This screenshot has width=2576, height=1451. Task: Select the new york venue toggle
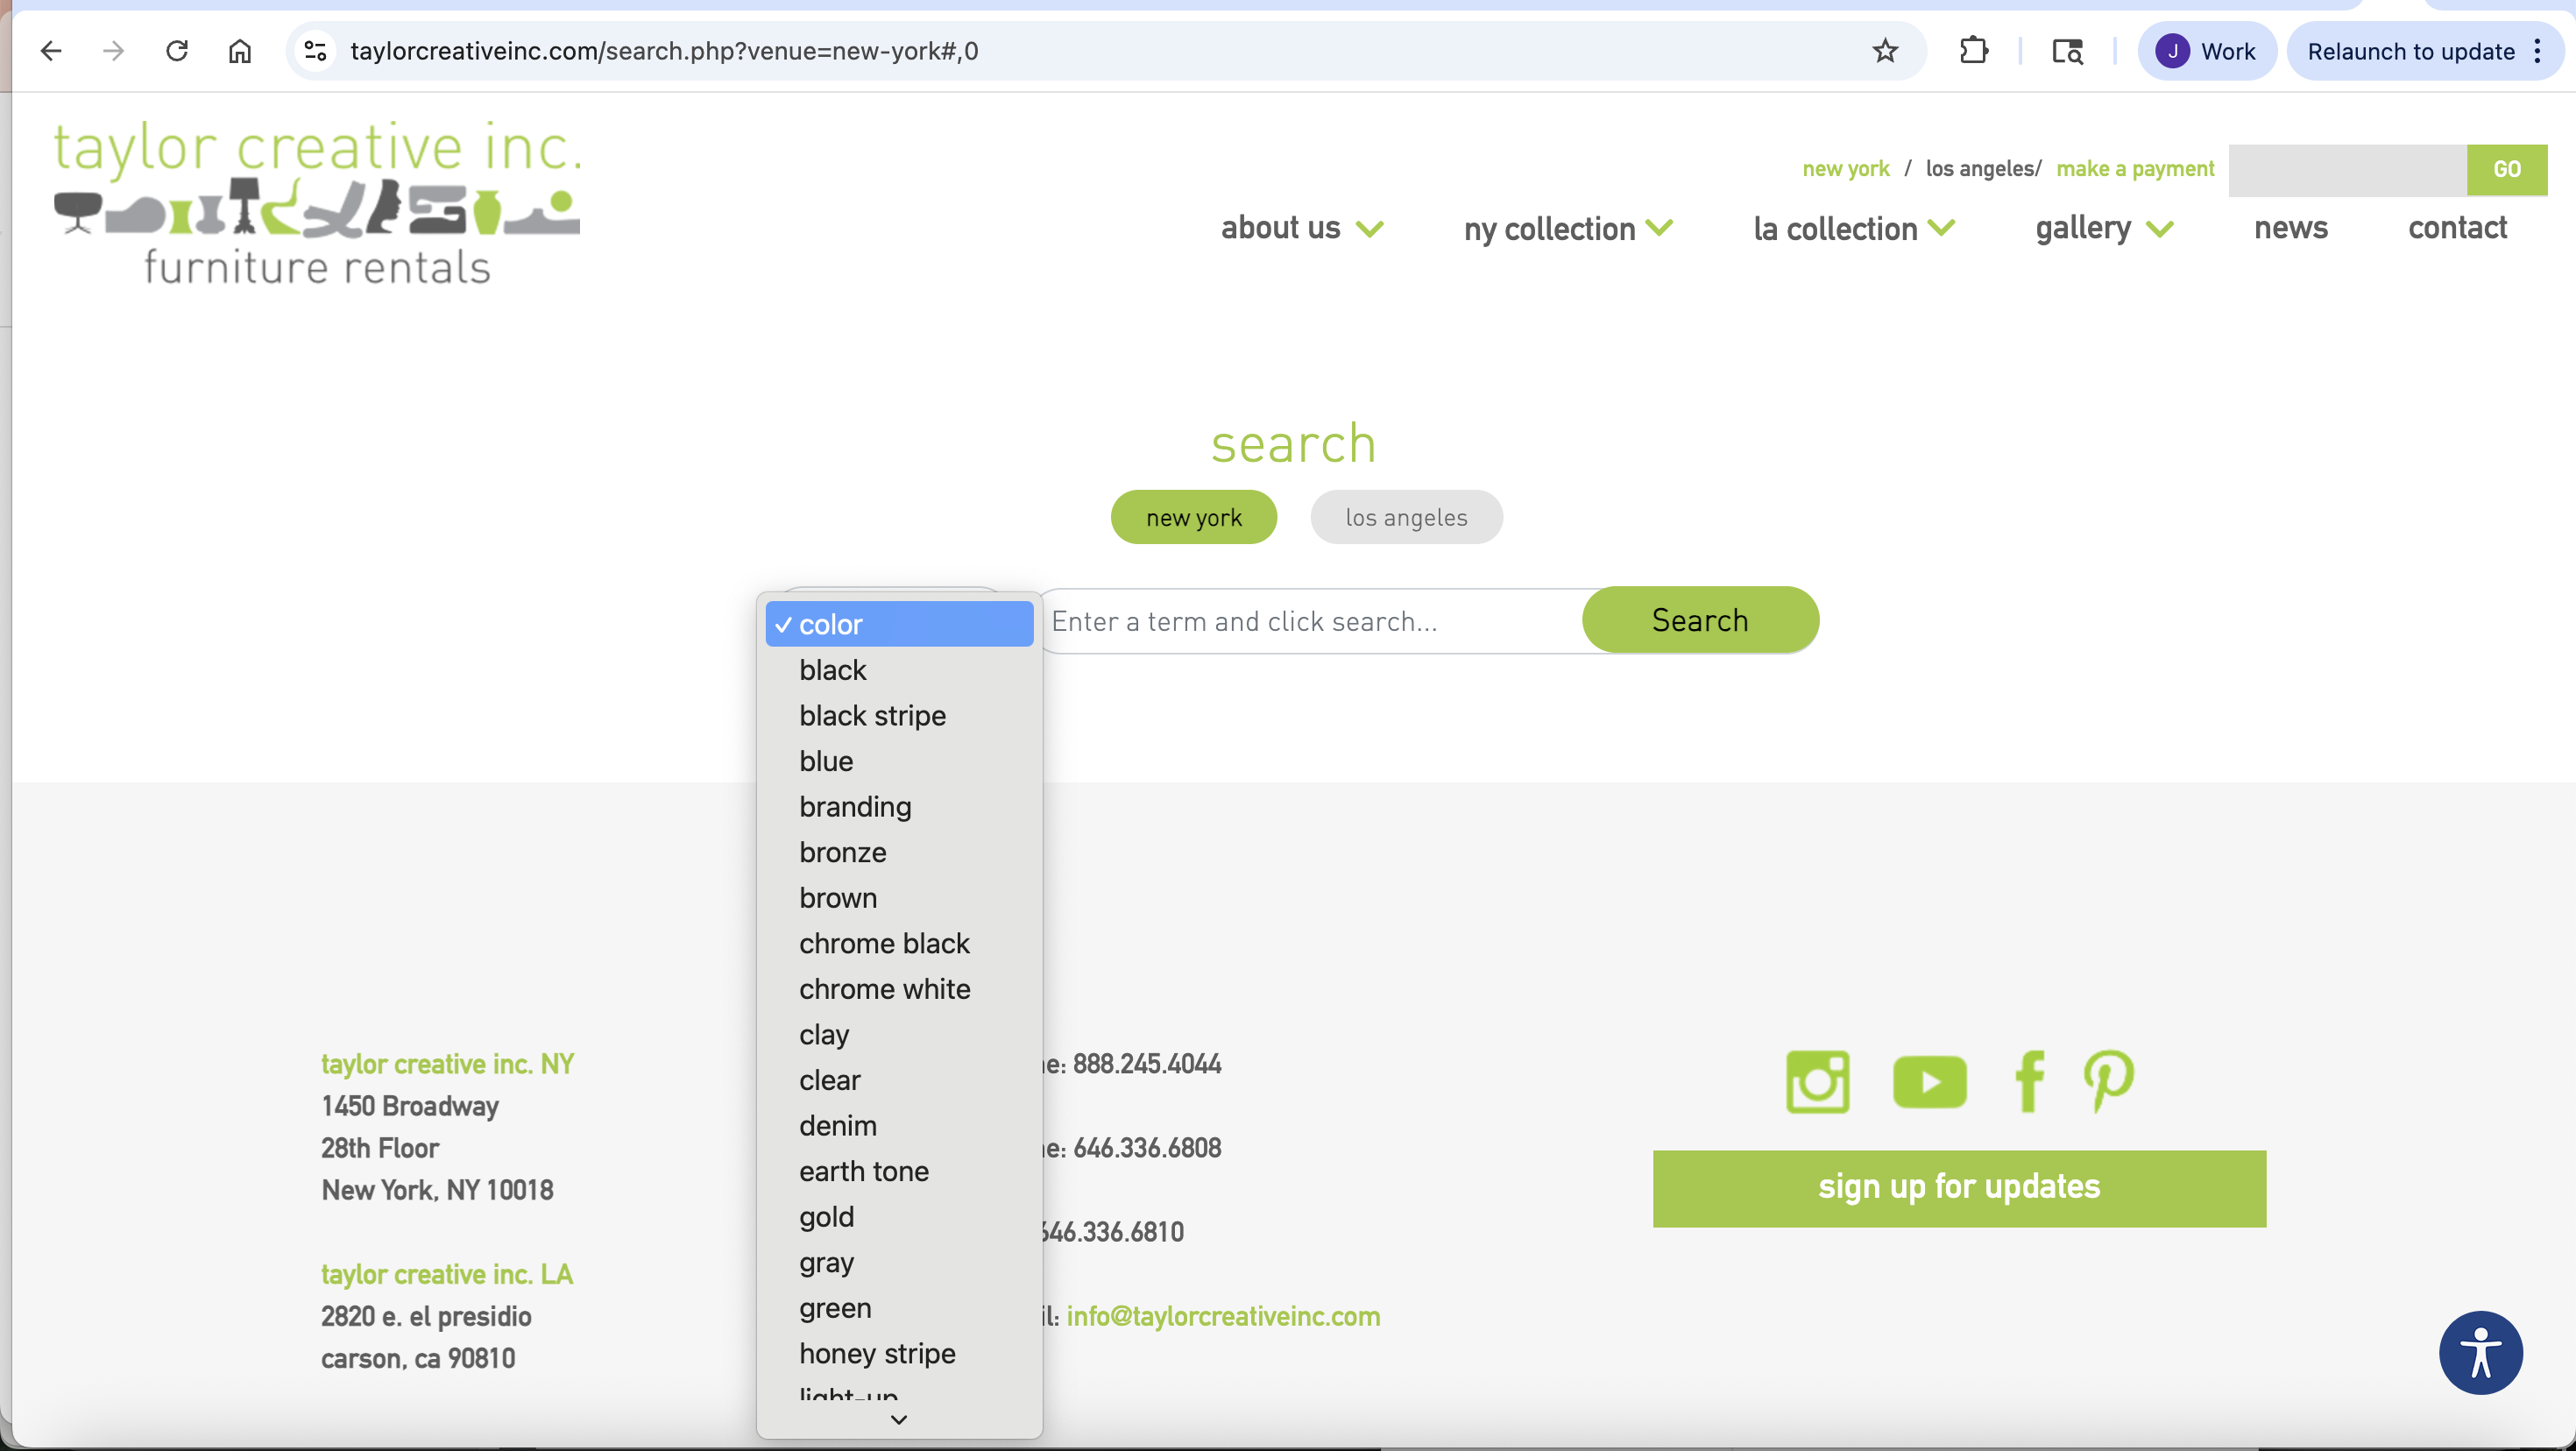tap(1193, 517)
